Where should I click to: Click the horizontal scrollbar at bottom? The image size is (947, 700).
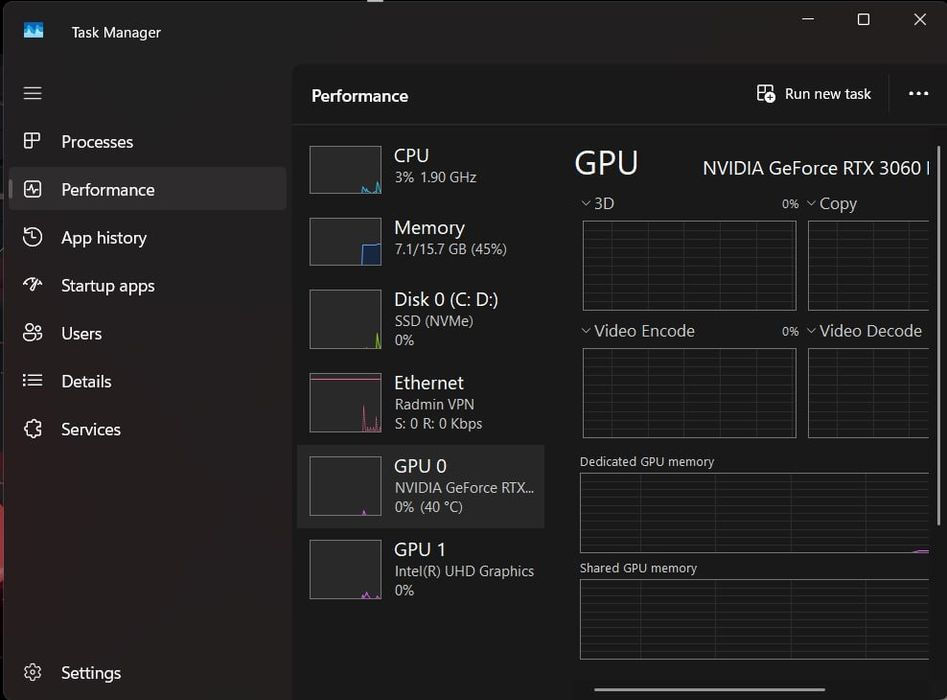click(x=710, y=689)
